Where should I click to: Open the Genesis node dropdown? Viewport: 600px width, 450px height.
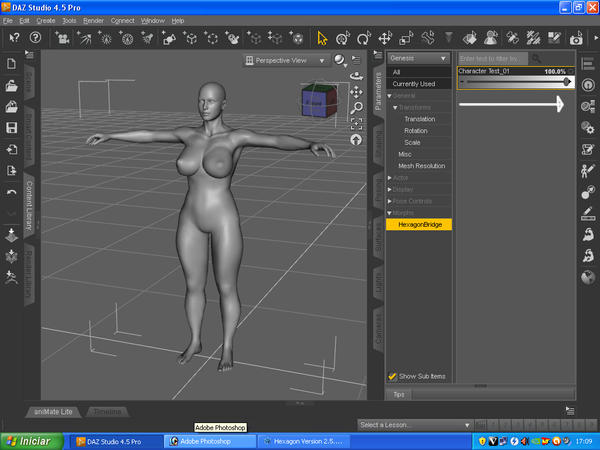(418, 58)
